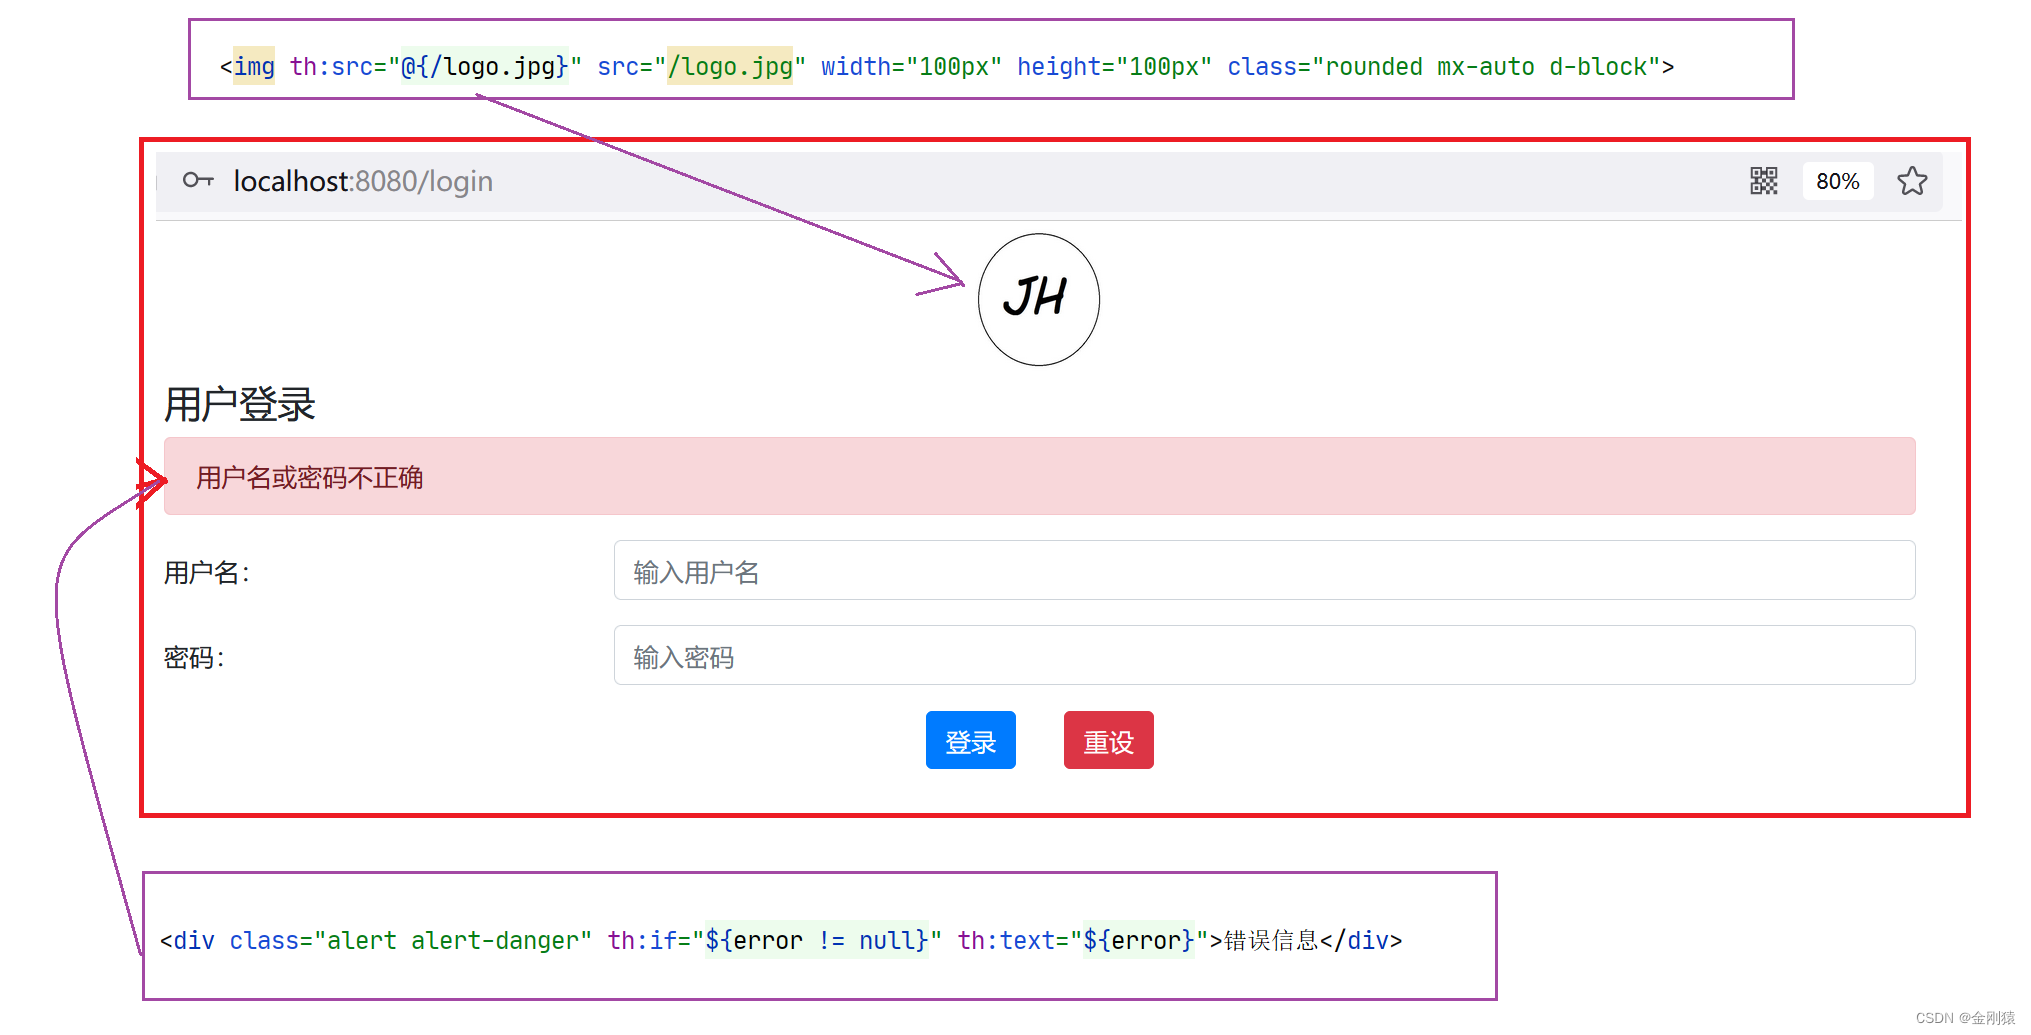Click the JH logo image

tap(1039, 299)
